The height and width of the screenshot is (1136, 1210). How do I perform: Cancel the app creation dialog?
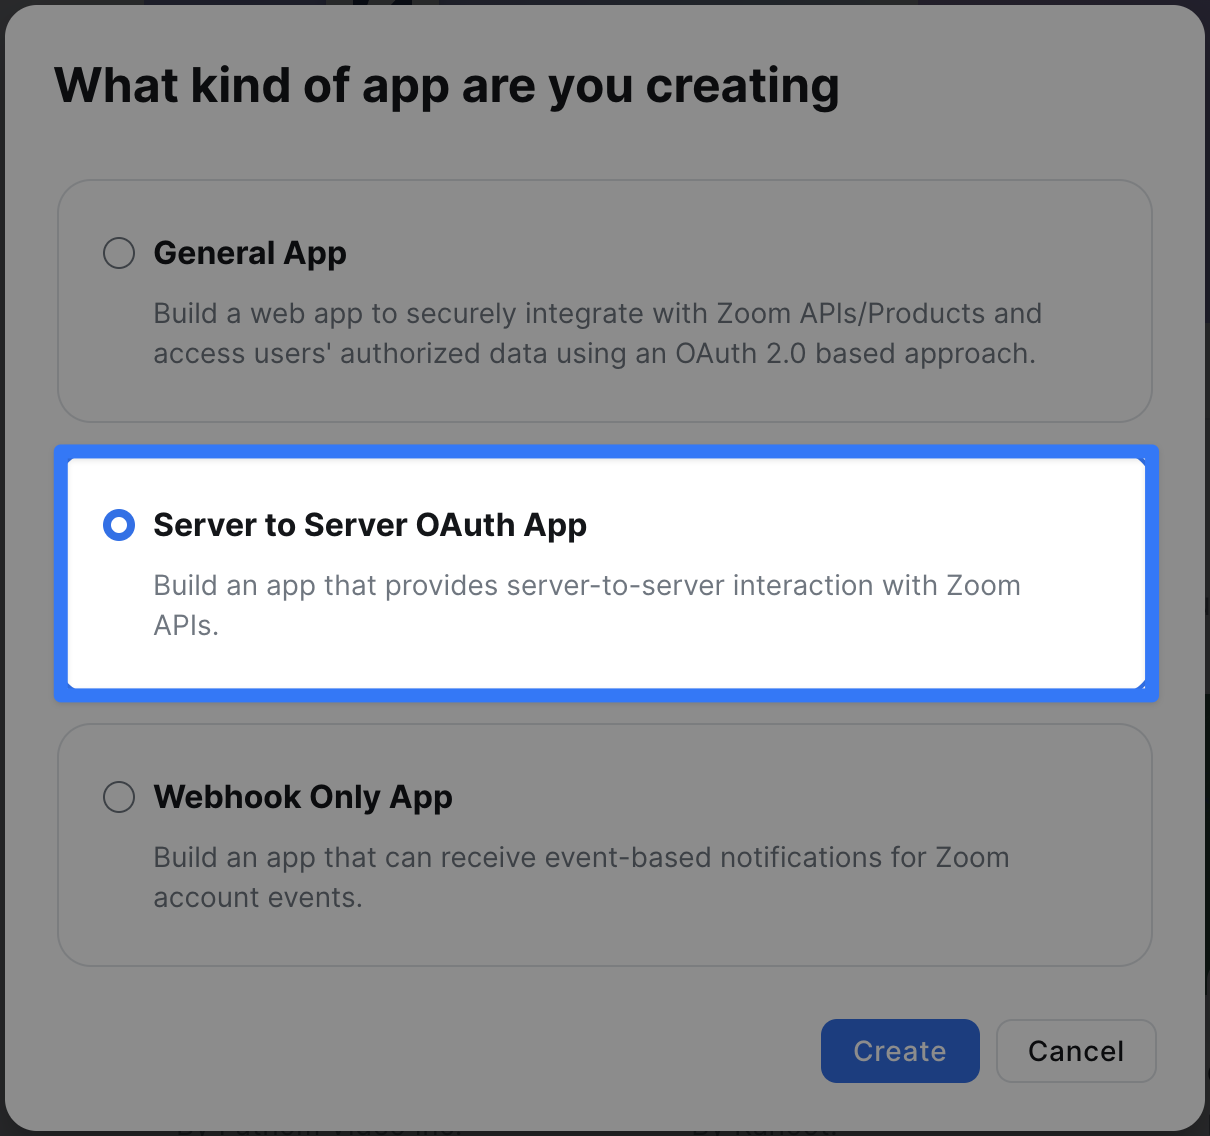[1076, 1051]
